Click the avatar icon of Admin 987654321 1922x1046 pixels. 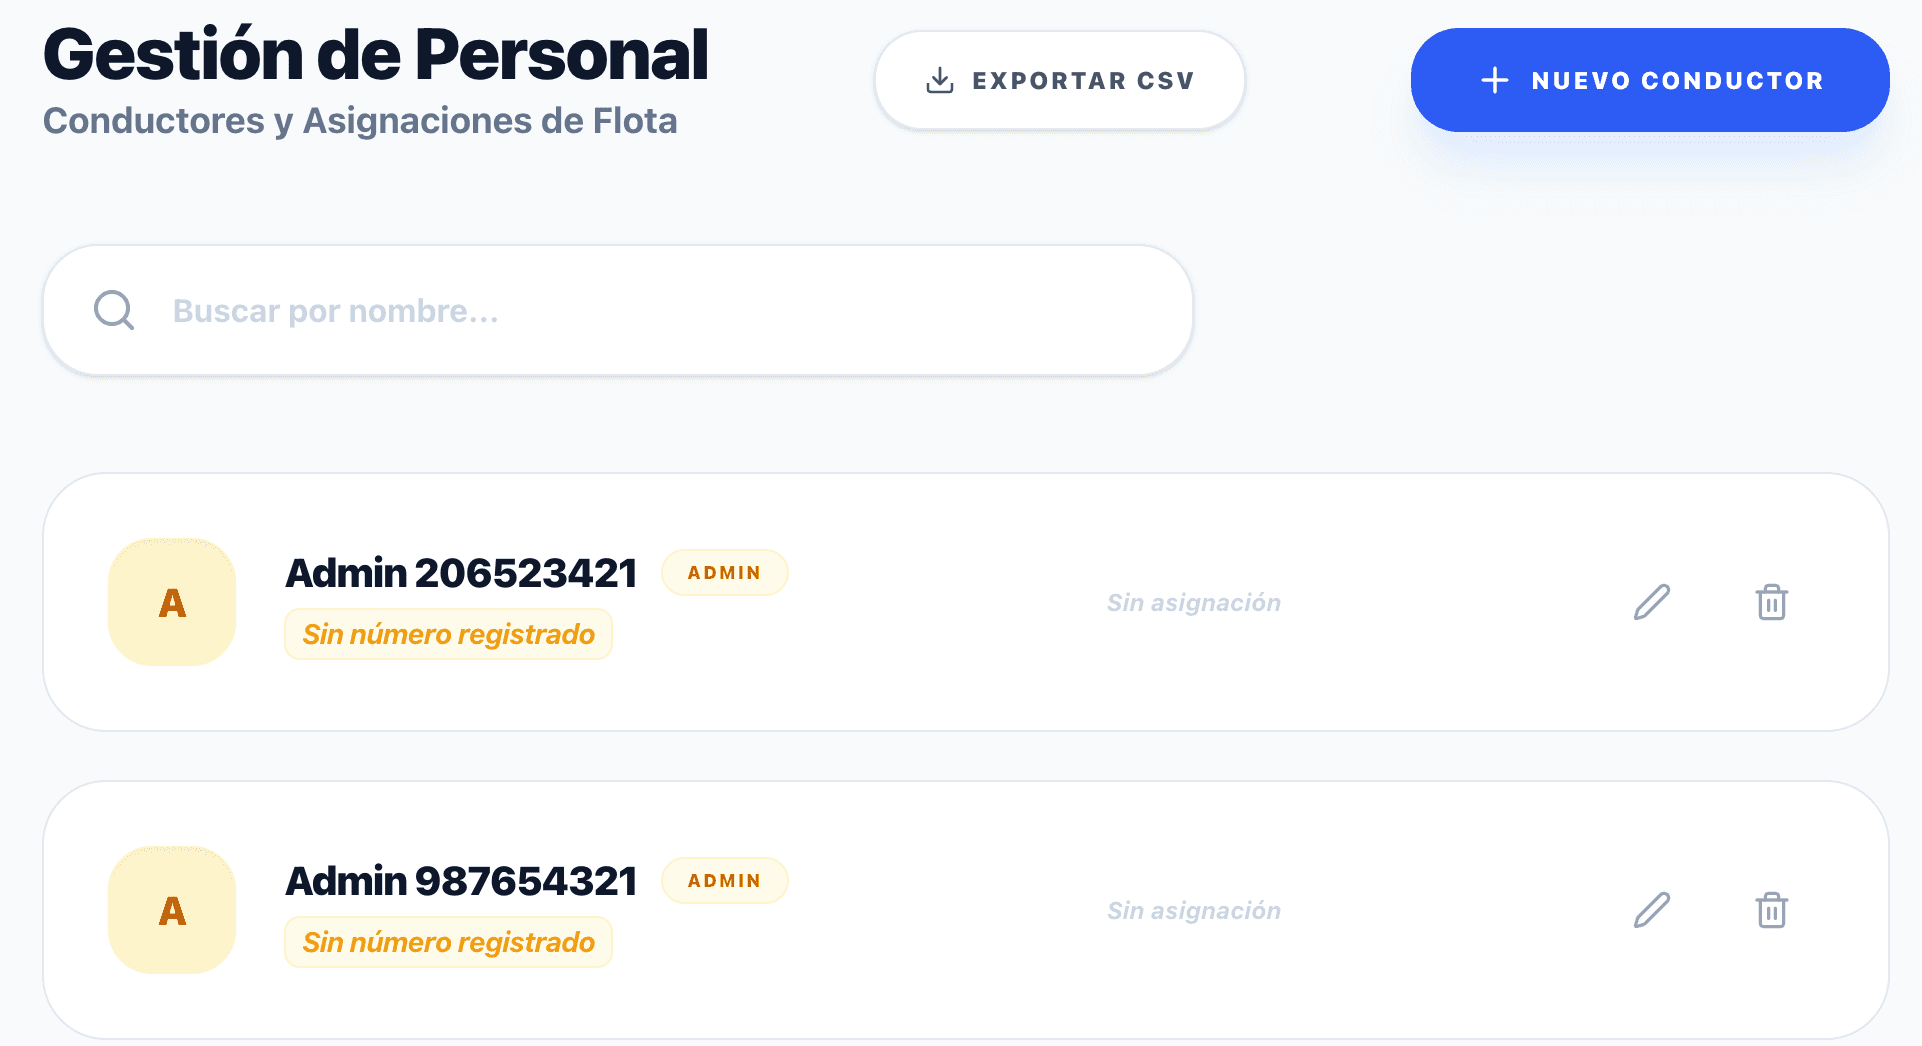(x=171, y=910)
